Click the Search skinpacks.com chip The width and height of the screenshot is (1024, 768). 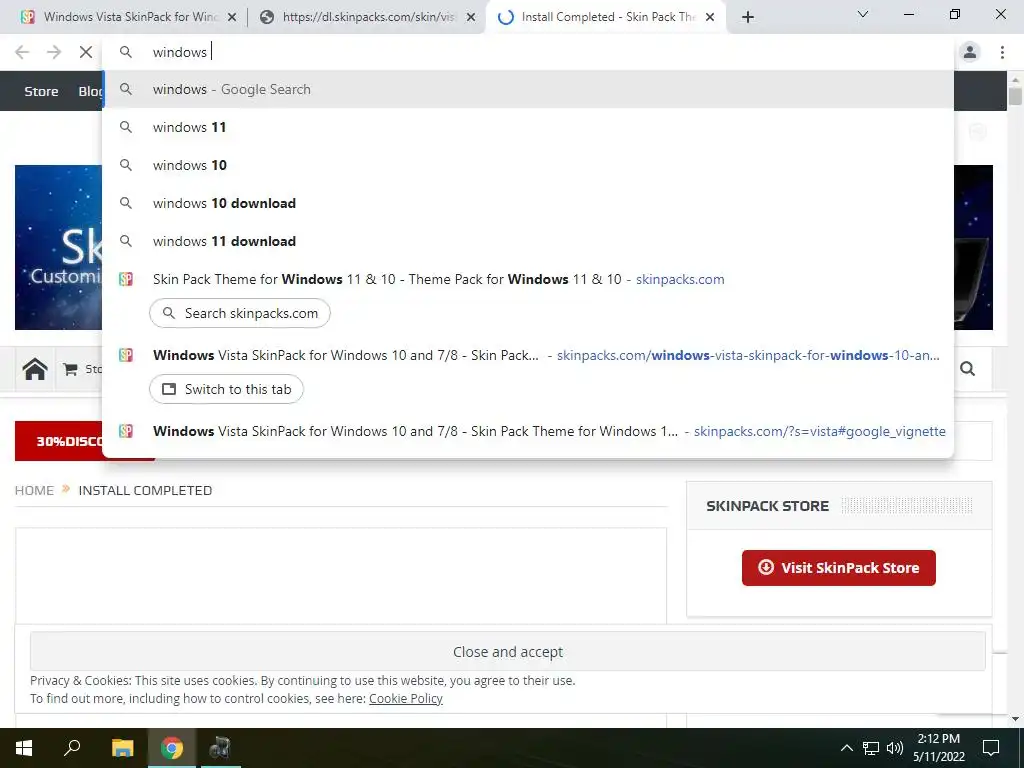point(240,313)
